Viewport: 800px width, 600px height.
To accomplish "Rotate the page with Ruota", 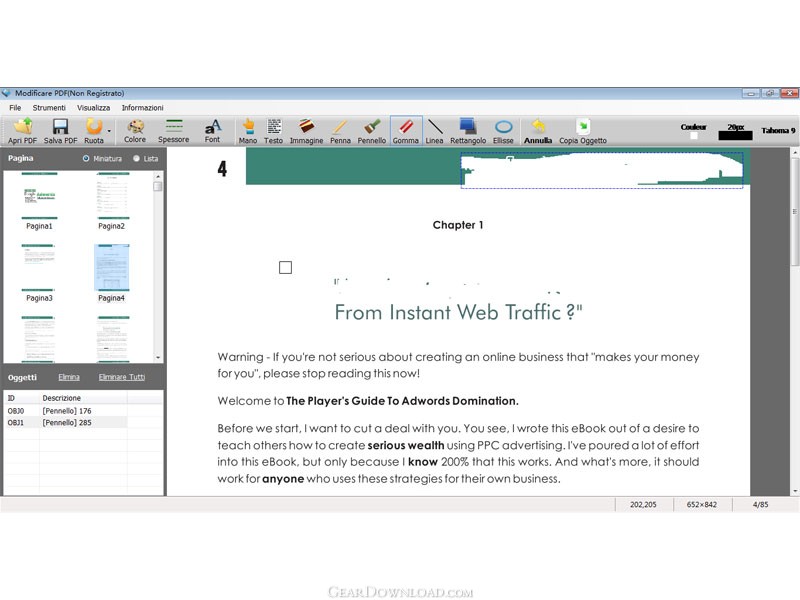I will (x=94, y=131).
